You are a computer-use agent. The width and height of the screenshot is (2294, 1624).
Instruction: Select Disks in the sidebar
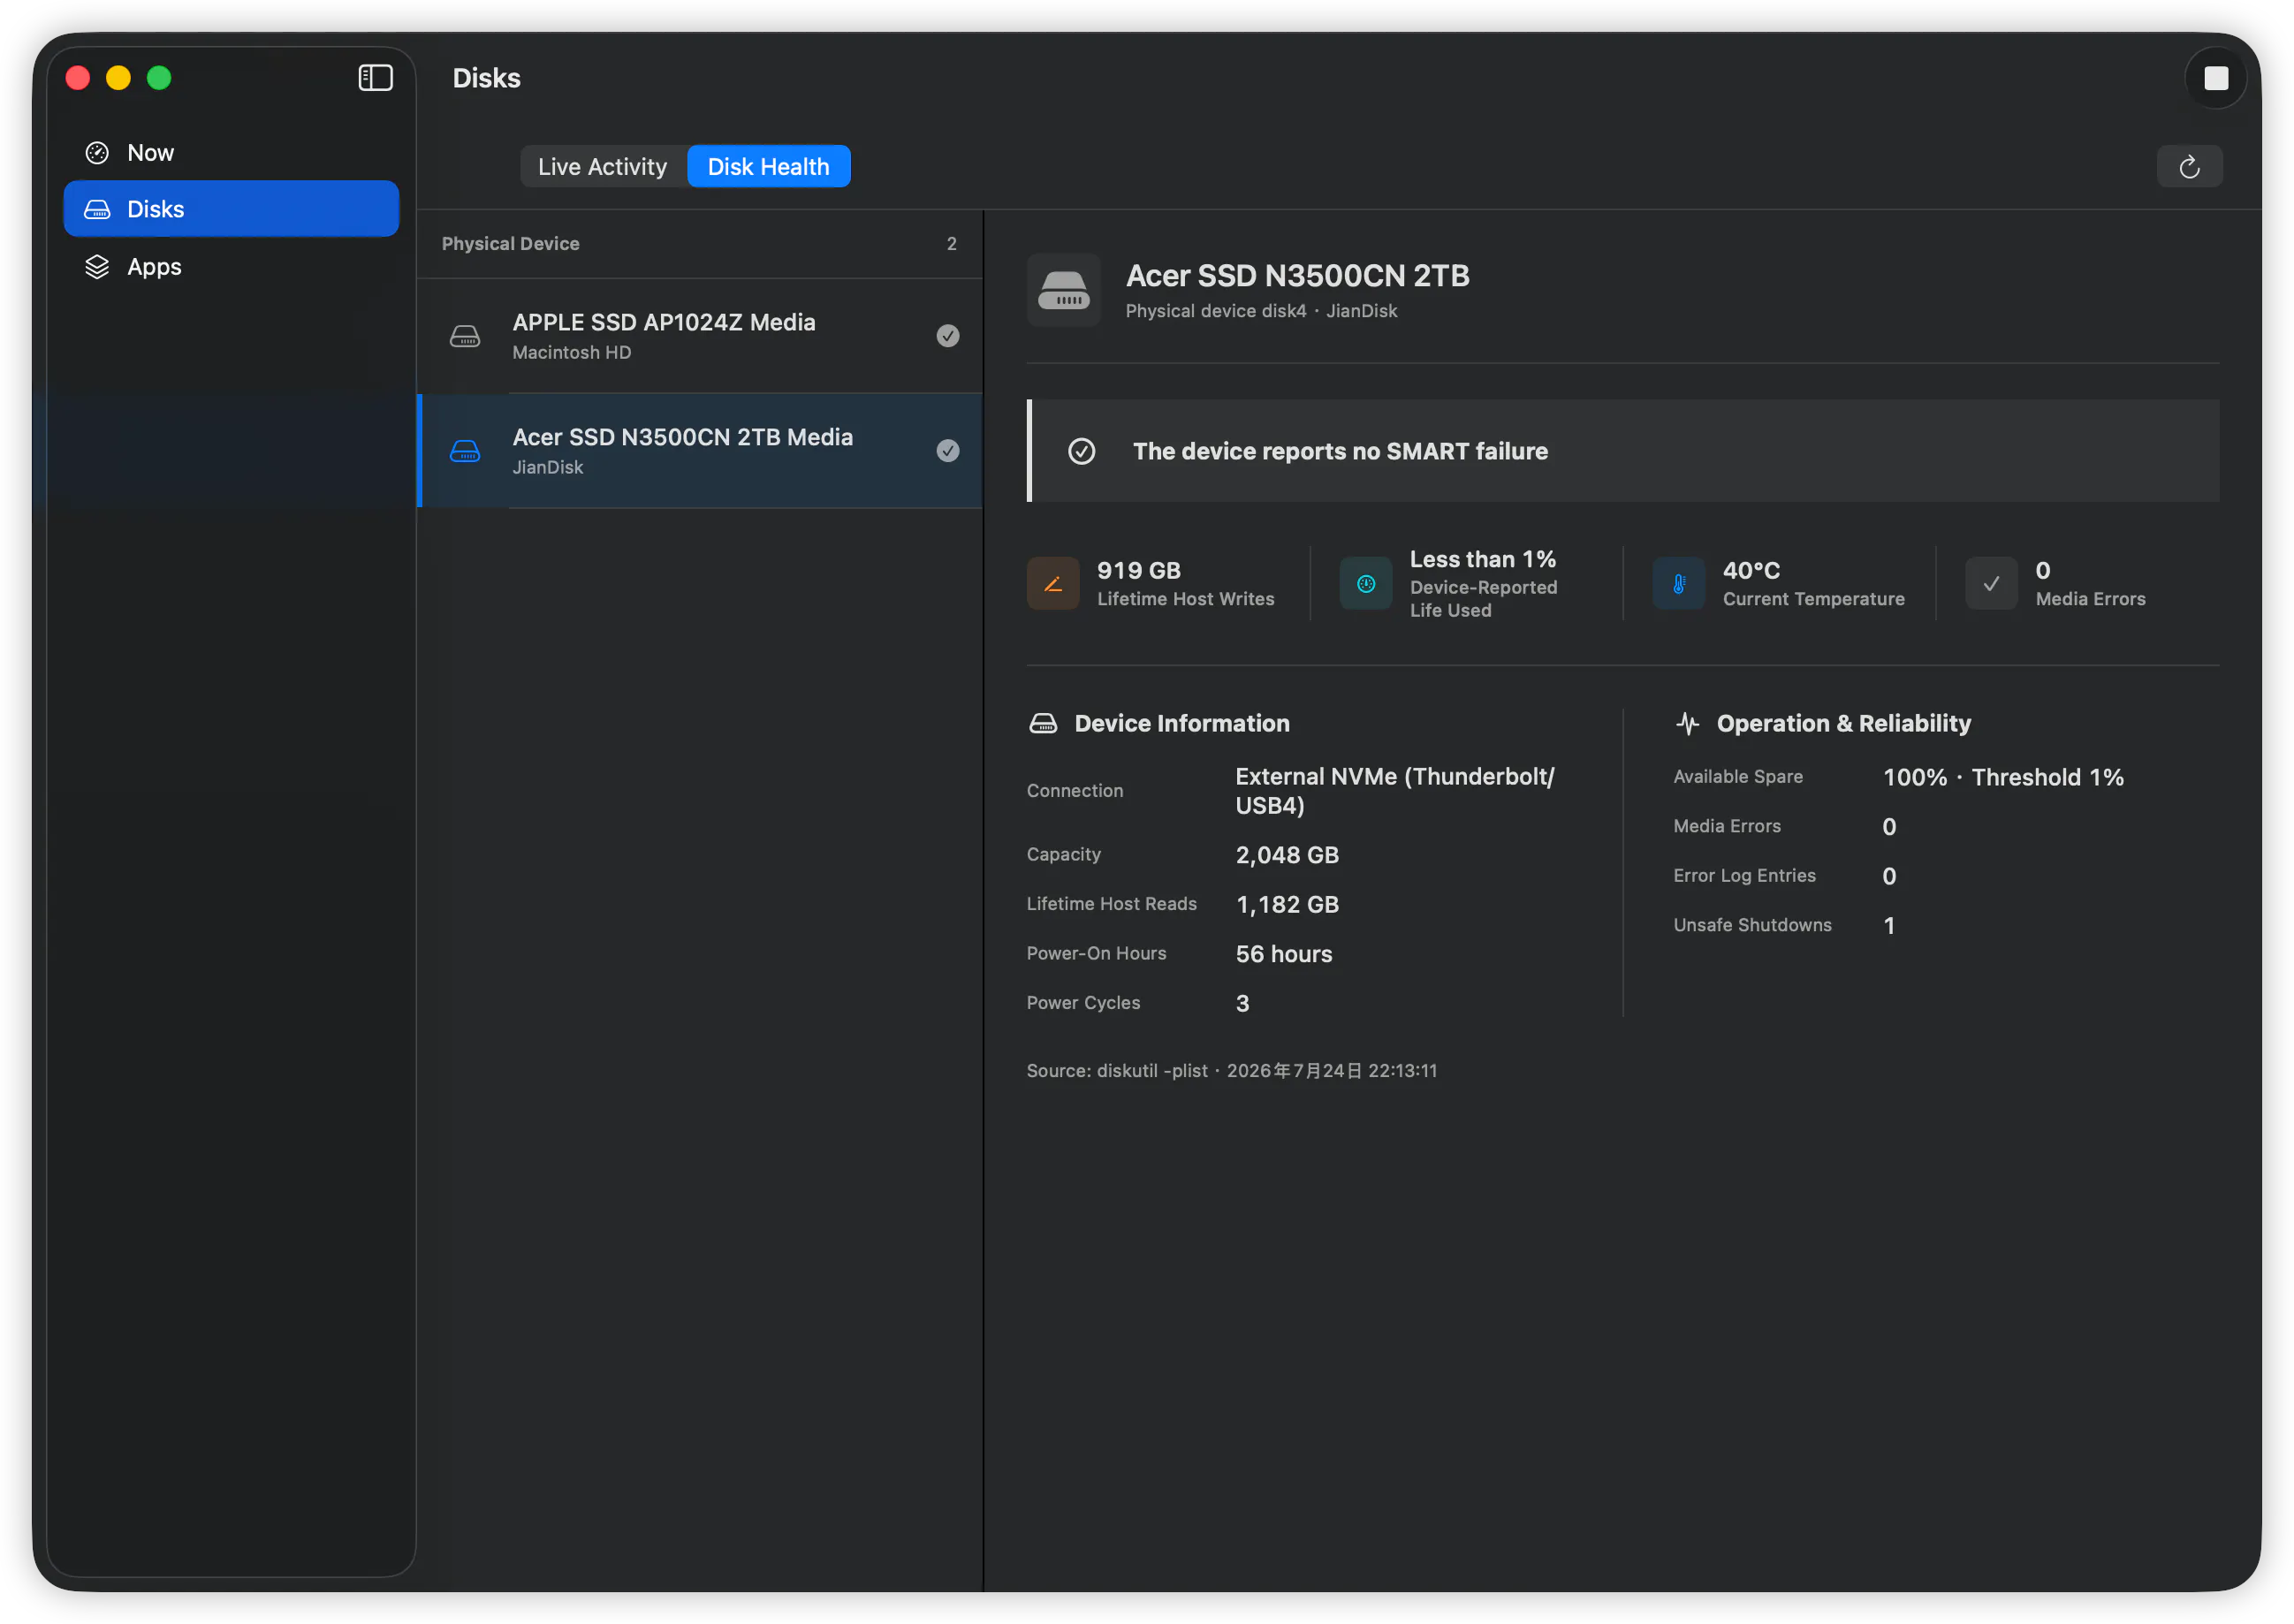pyautogui.click(x=231, y=209)
